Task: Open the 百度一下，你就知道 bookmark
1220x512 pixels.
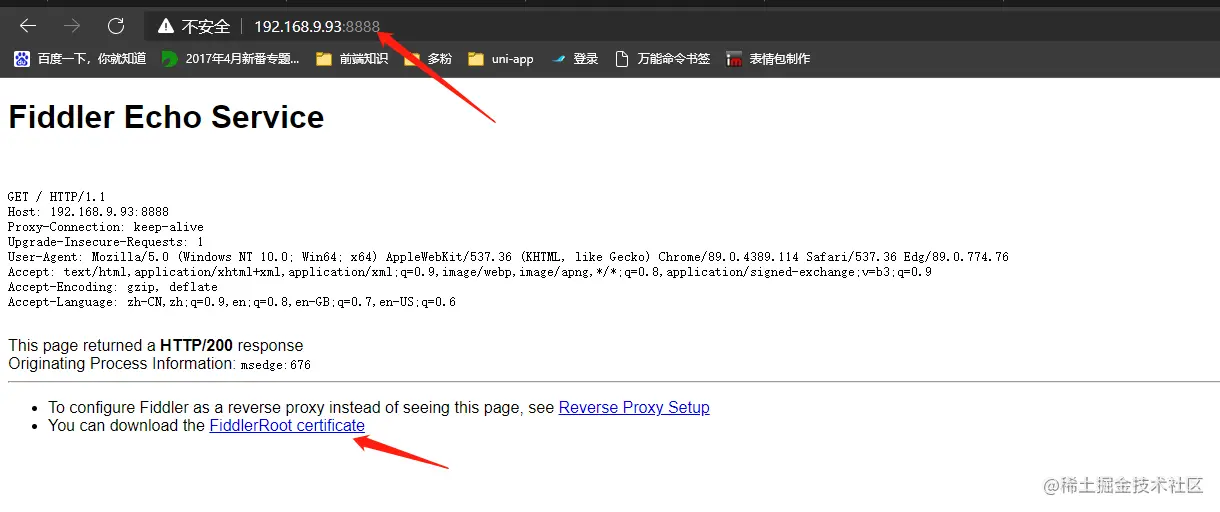Action: click(x=80, y=59)
